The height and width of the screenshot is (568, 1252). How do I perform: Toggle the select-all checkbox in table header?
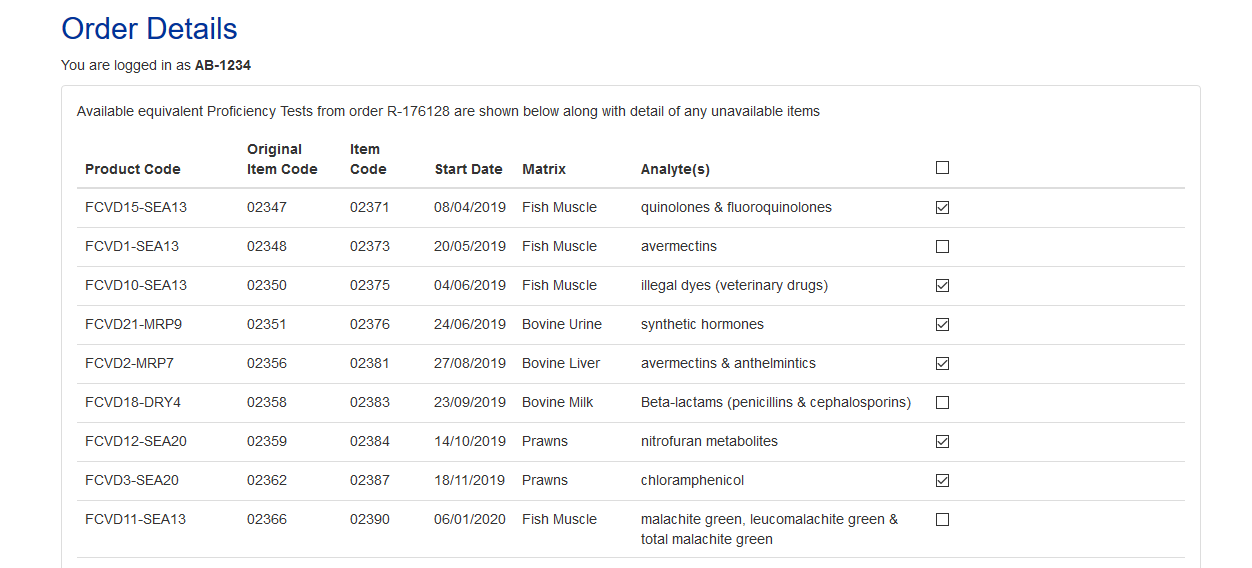(x=942, y=168)
